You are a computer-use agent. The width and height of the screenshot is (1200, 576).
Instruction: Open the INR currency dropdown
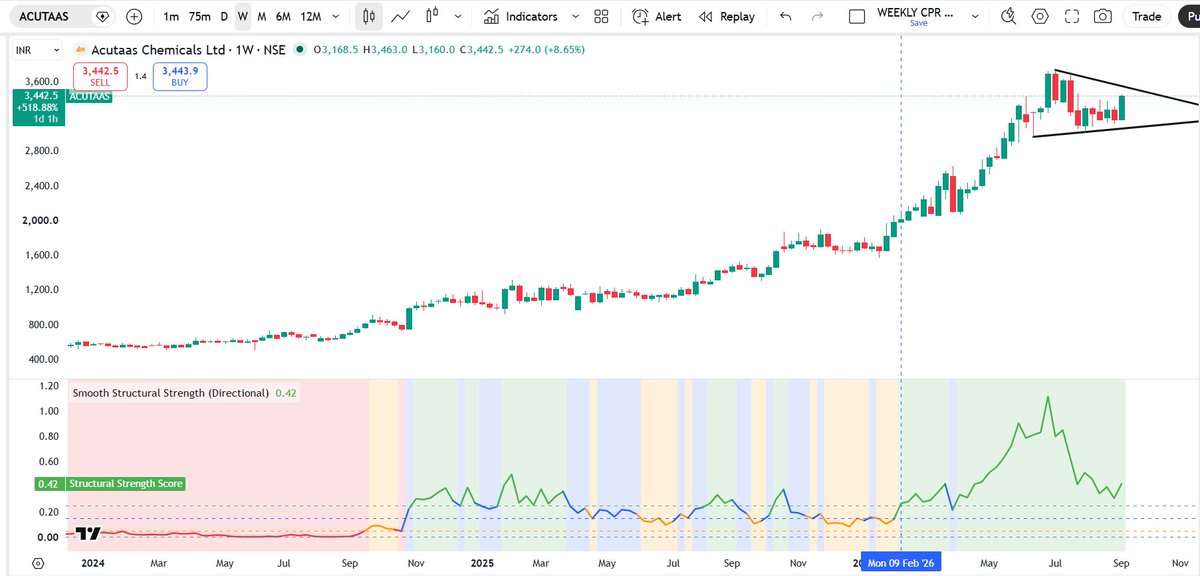[x=37, y=49]
